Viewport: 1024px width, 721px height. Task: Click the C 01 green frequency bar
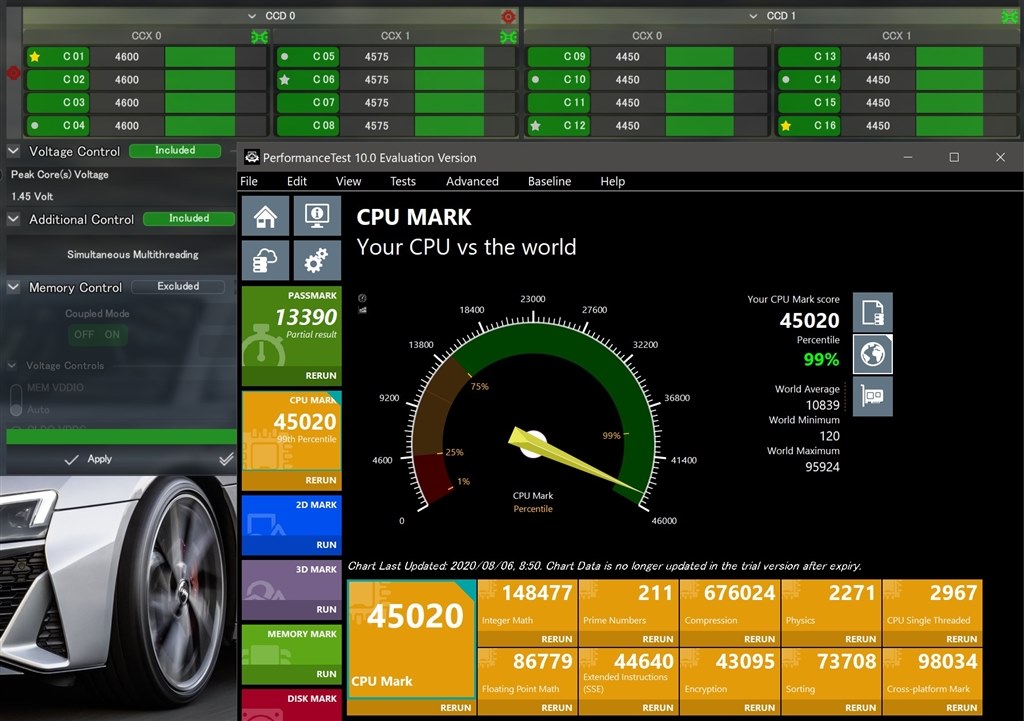(200, 57)
